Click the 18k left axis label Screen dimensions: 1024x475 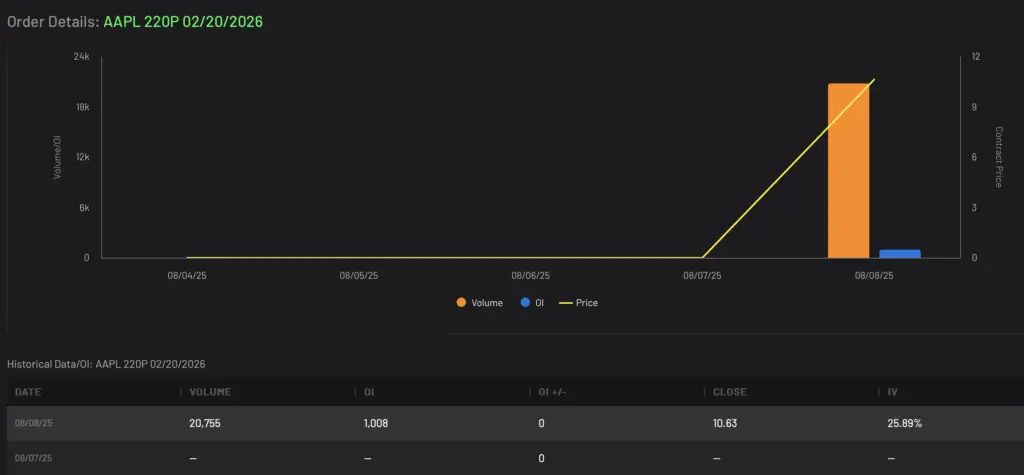tap(82, 107)
